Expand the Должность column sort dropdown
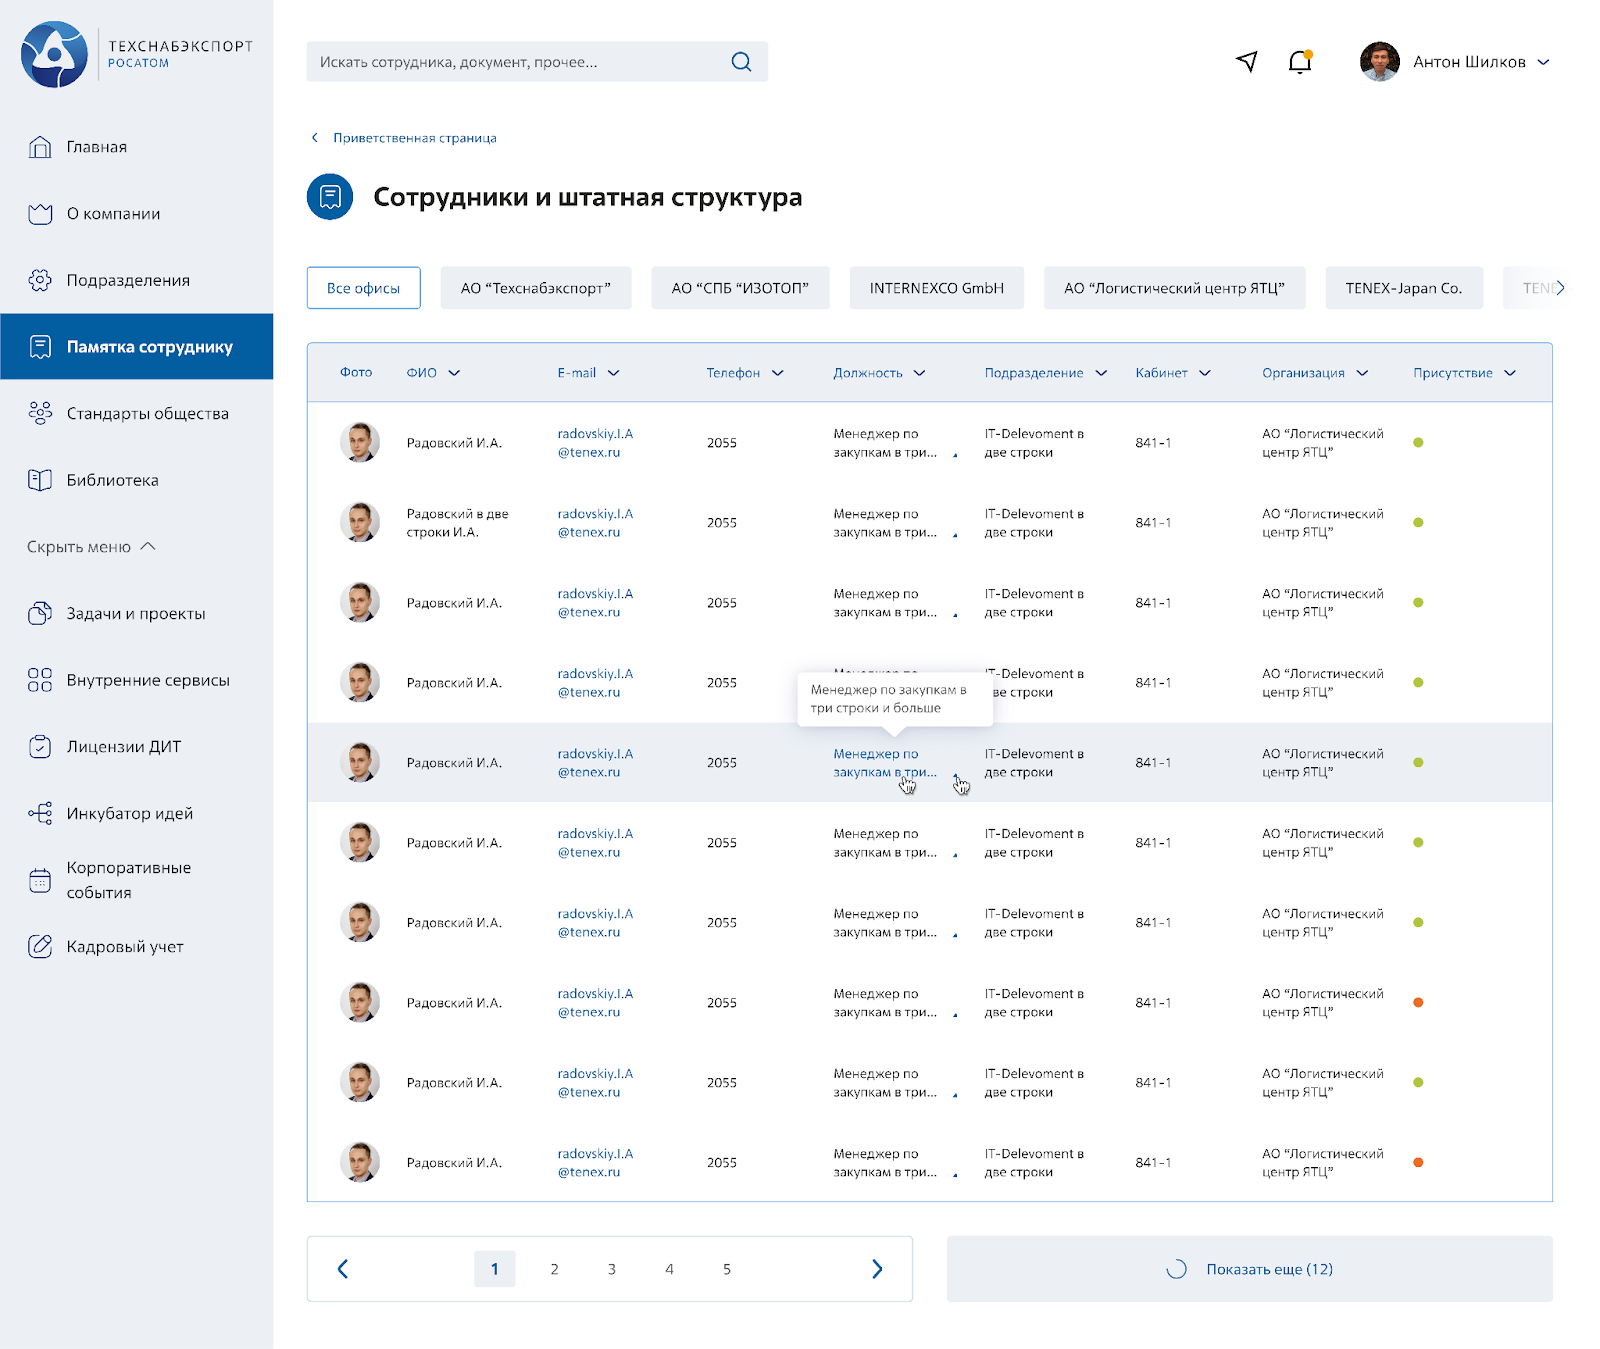 pyautogui.click(x=919, y=373)
